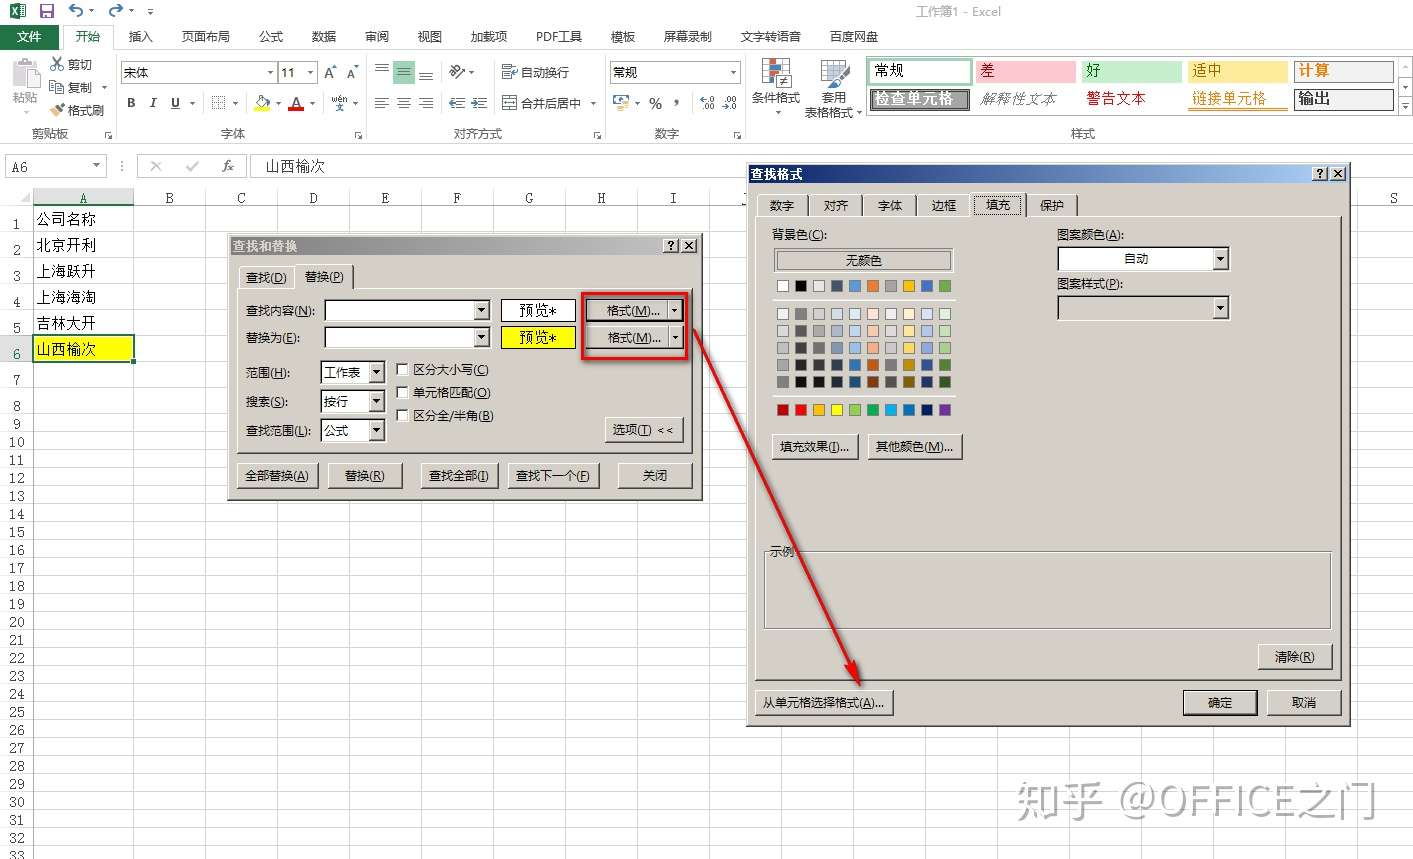Viewport: 1413px width, 859px height.
Task: Switch to the 字体 tab in 查找格式 dialog
Action: [x=889, y=205]
